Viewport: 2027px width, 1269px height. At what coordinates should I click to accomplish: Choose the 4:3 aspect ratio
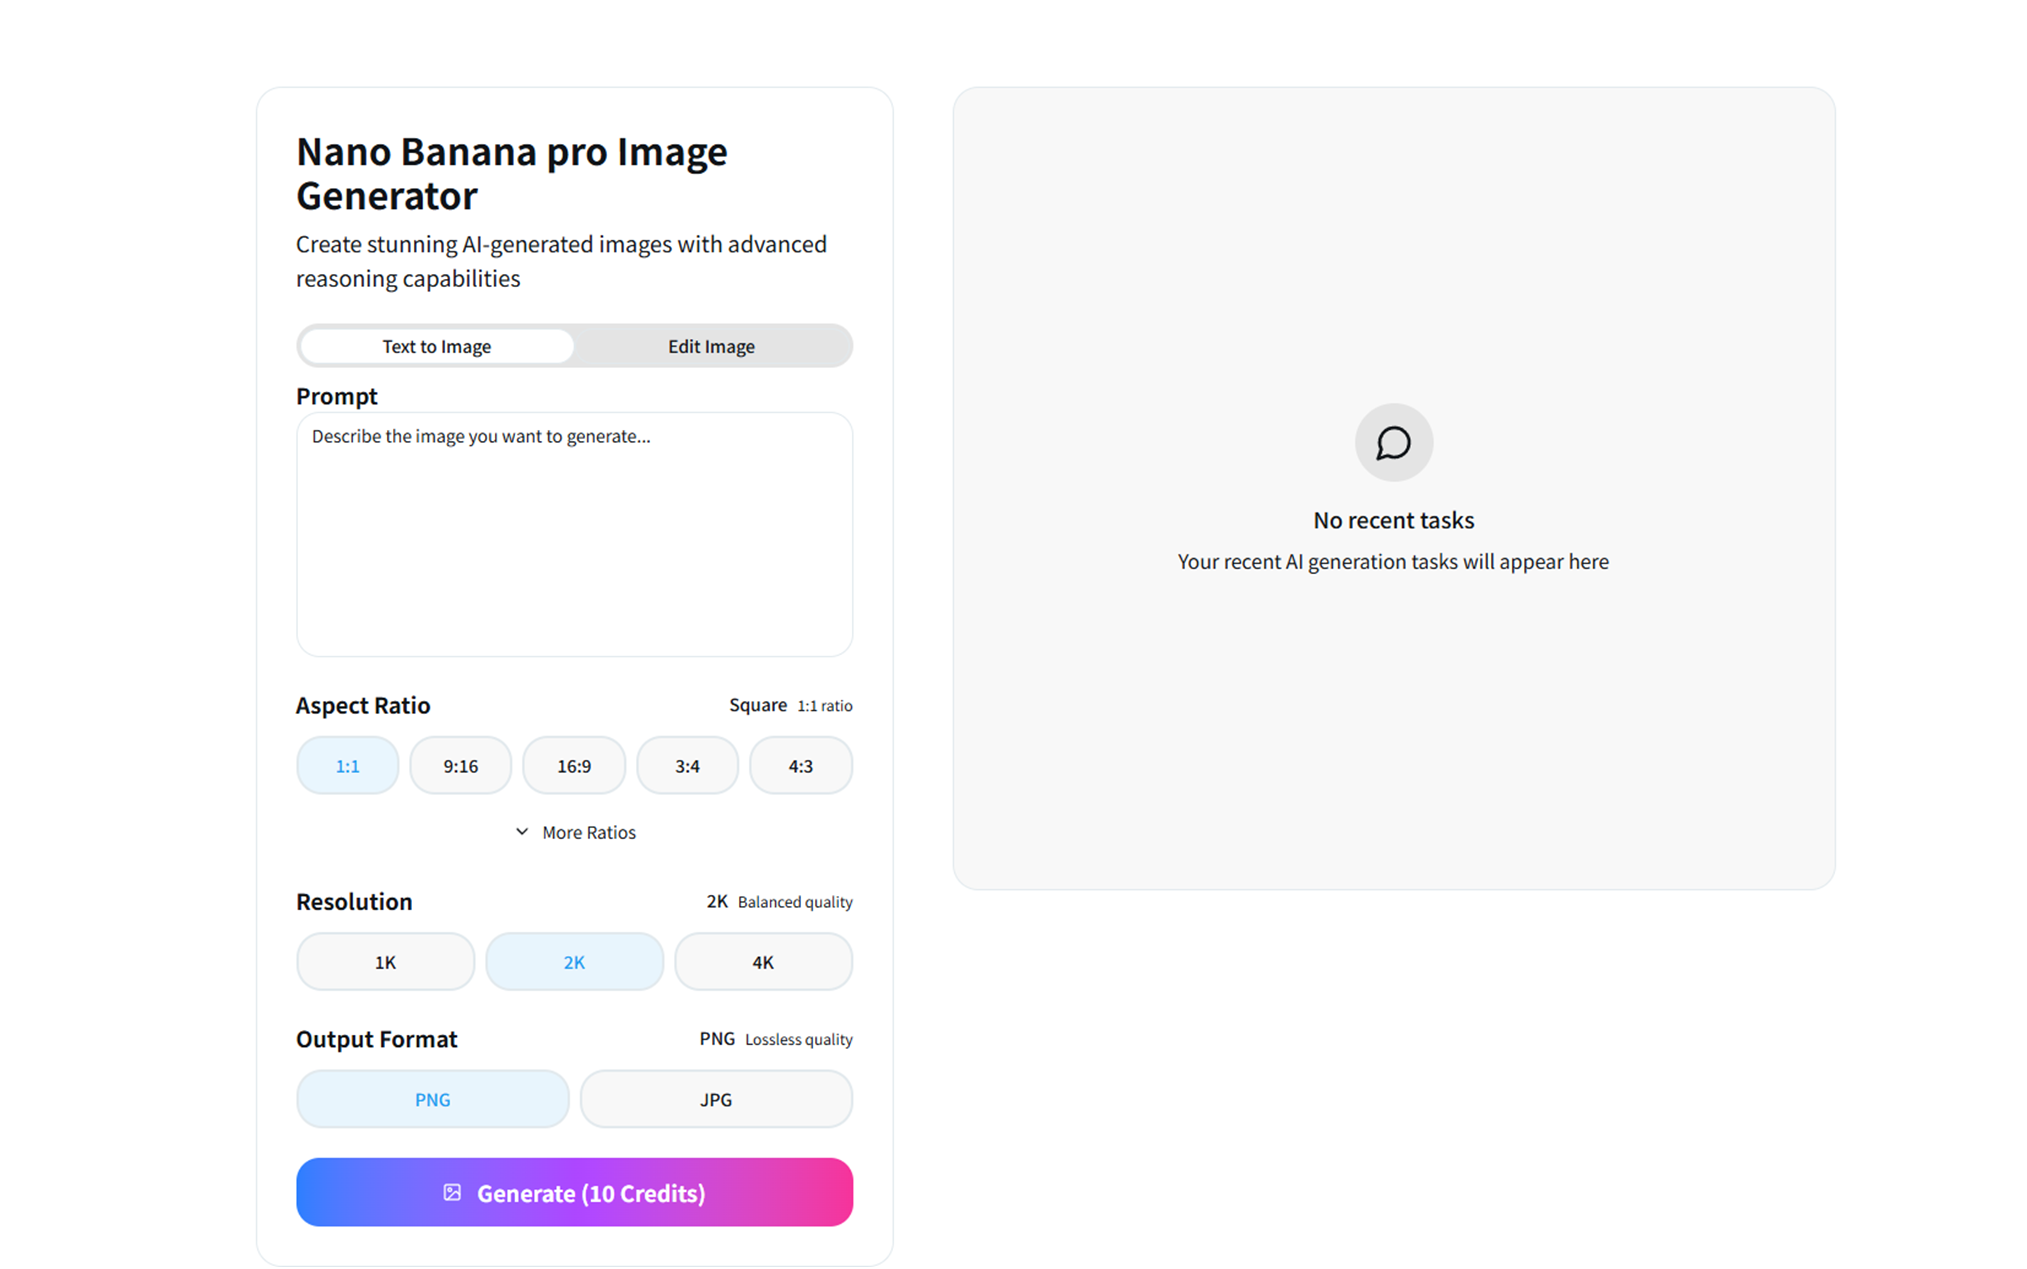pyautogui.click(x=800, y=765)
